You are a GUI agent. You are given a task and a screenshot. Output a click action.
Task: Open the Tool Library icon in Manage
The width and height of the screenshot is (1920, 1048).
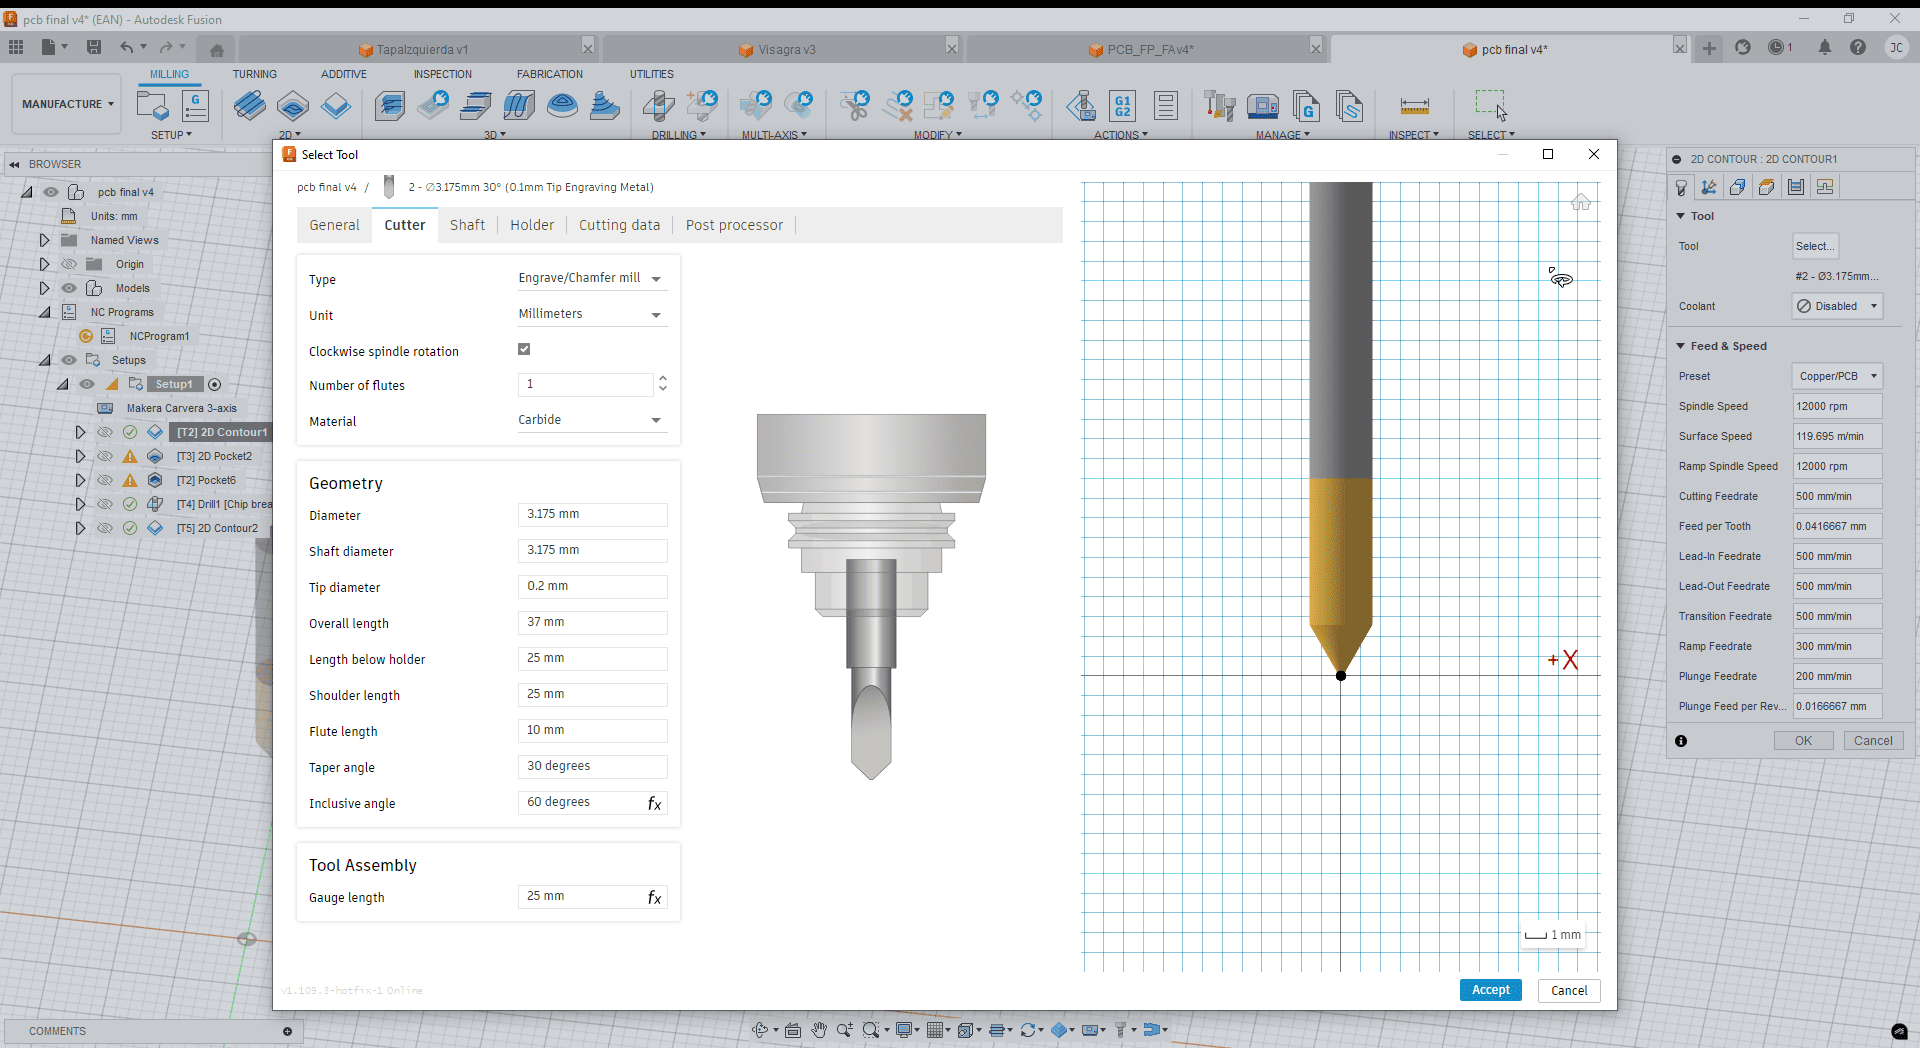[x=1220, y=105]
